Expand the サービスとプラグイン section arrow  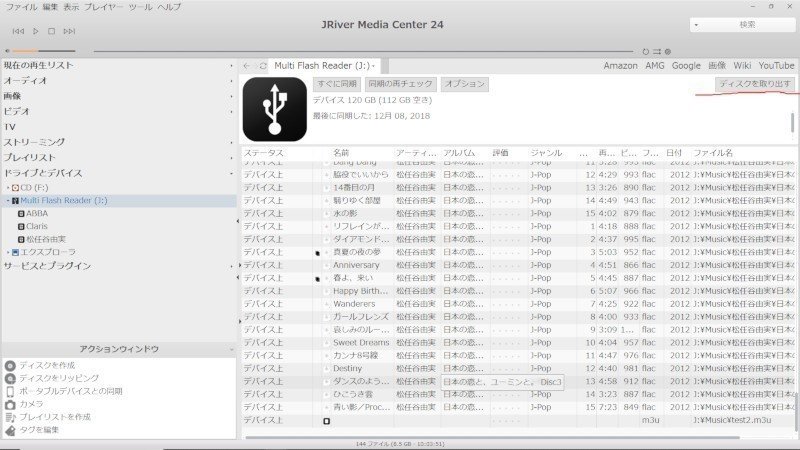pos(231,266)
